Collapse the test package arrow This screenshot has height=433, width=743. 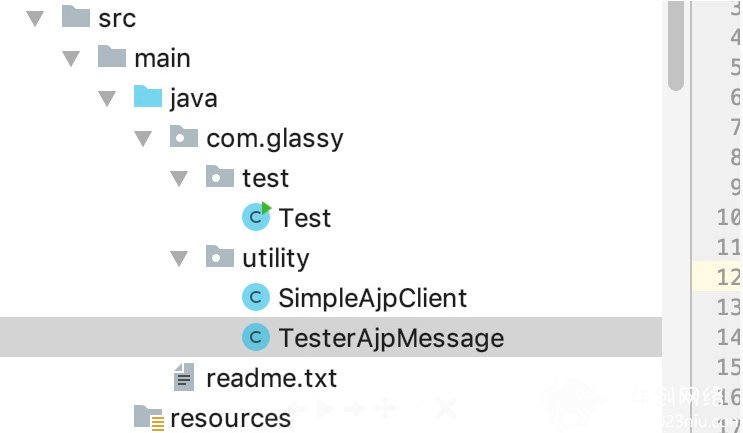[179, 179]
